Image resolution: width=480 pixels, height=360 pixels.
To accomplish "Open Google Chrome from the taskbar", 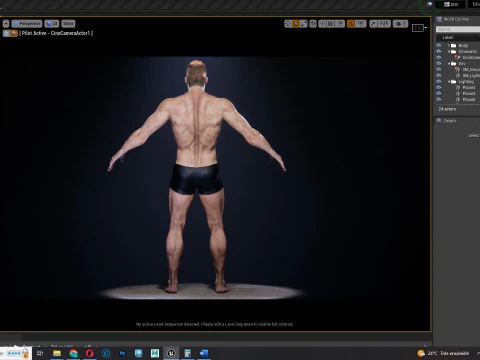I will [x=74, y=353].
